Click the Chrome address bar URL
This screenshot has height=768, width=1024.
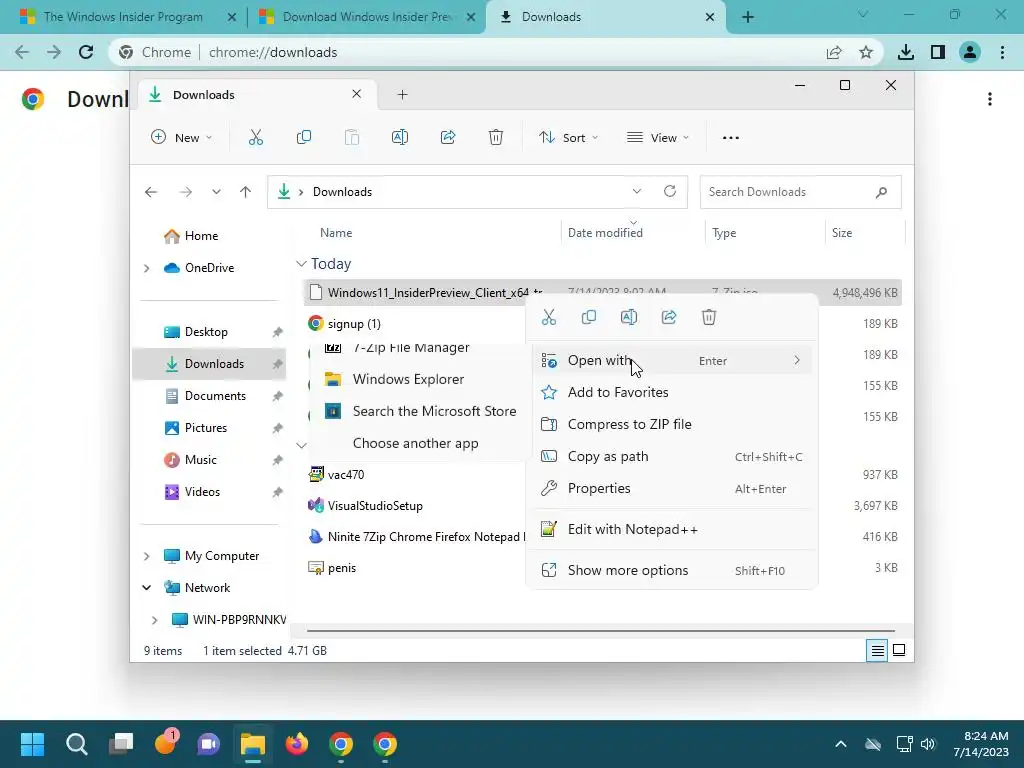(x=273, y=52)
